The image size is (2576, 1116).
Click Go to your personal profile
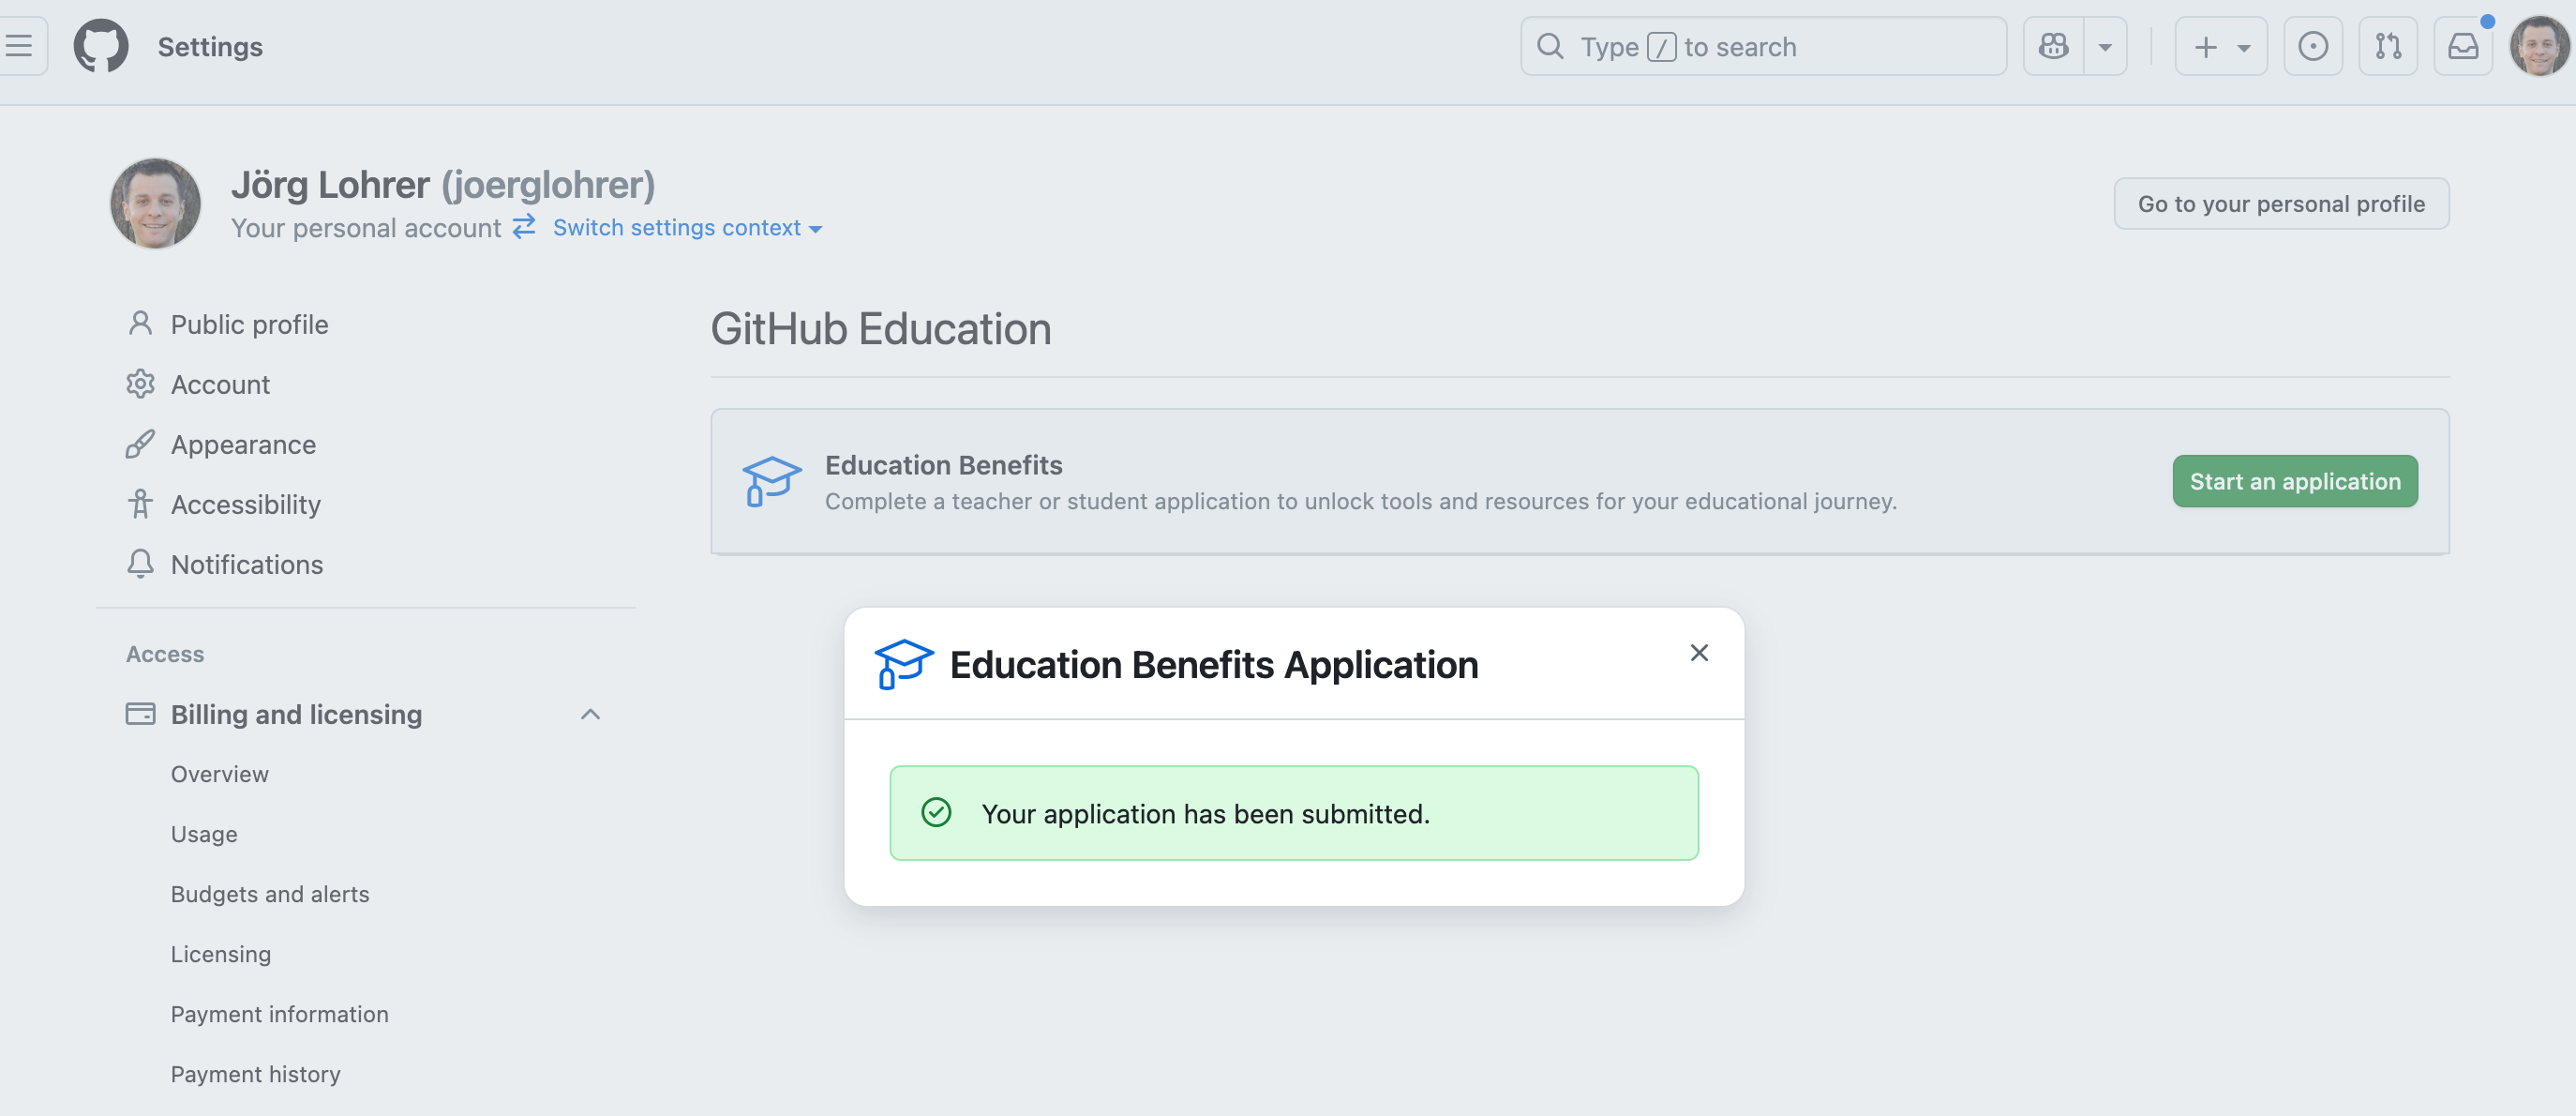tap(2280, 204)
